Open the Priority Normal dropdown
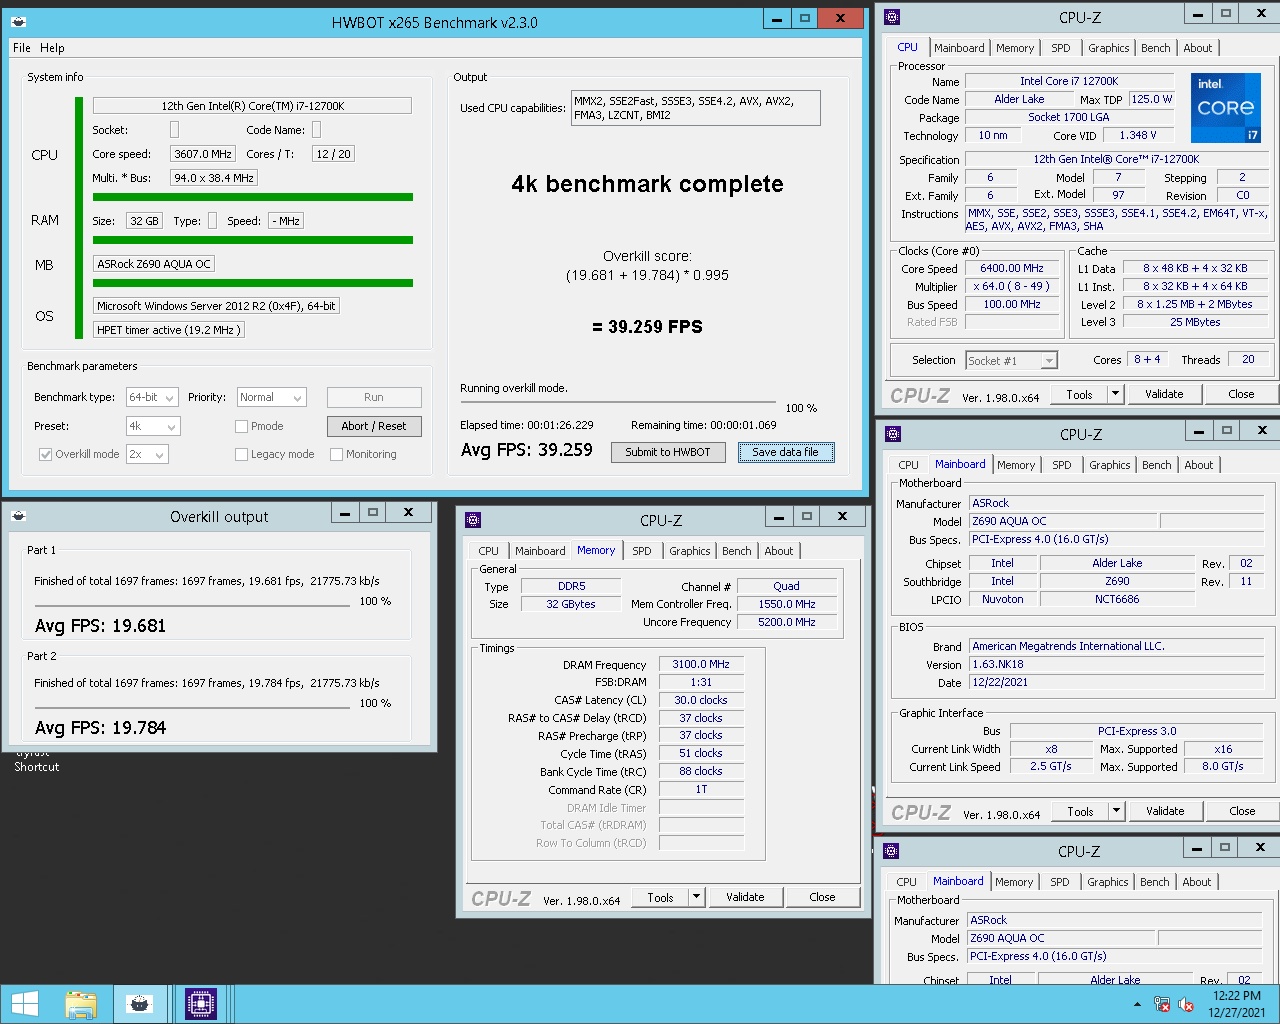This screenshot has width=1280, height=1024. (271, 397)
